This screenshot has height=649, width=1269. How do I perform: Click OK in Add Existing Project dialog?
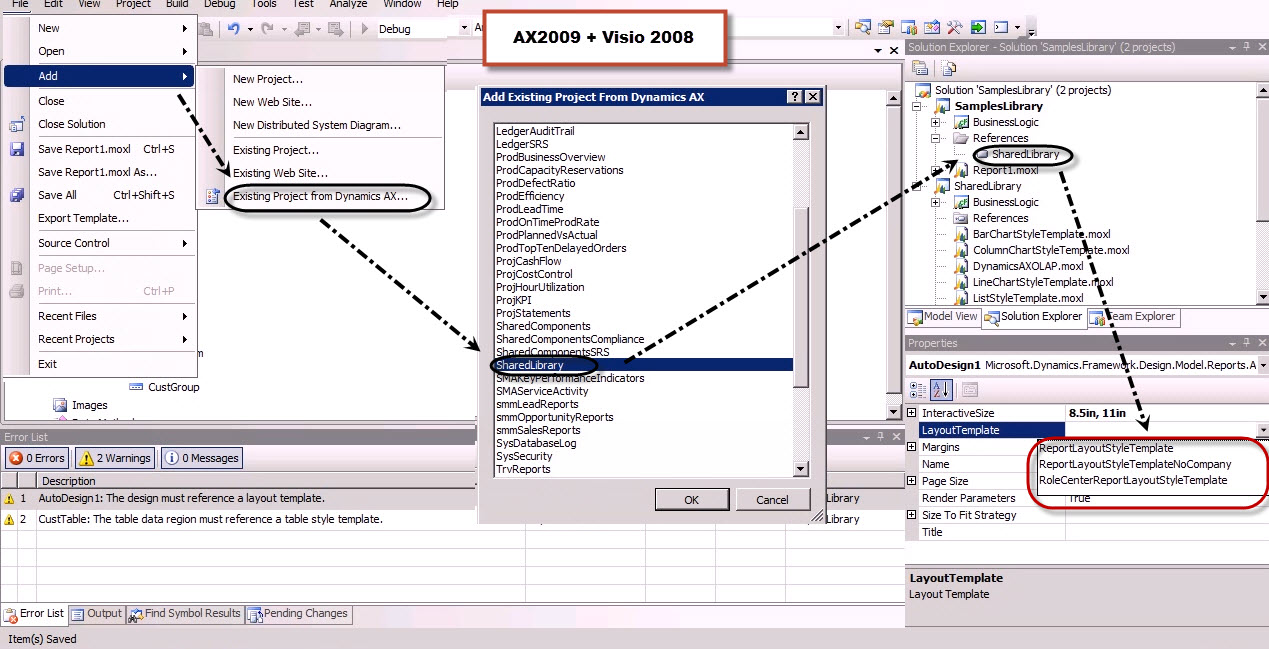click(692, 499)
